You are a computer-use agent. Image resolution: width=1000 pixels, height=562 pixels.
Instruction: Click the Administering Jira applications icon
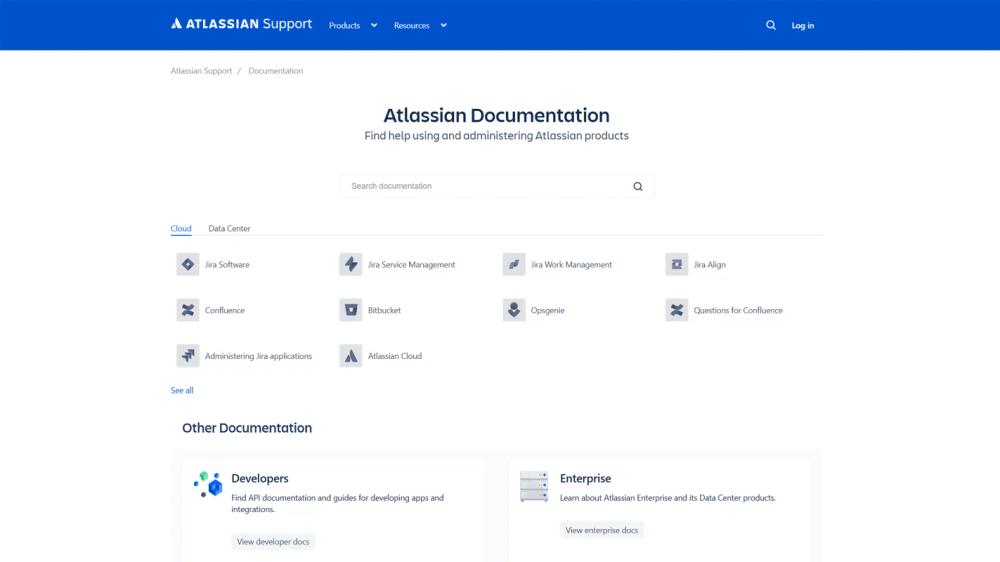click(x=188, y=356)
